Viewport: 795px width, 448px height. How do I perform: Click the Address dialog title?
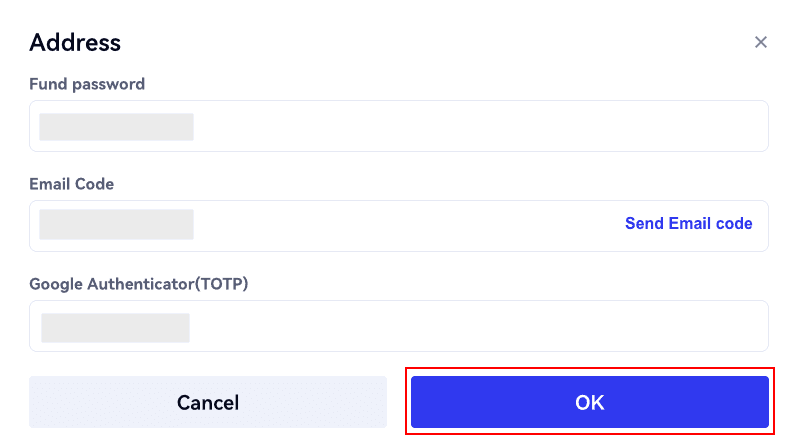click(x=75, y=42)
